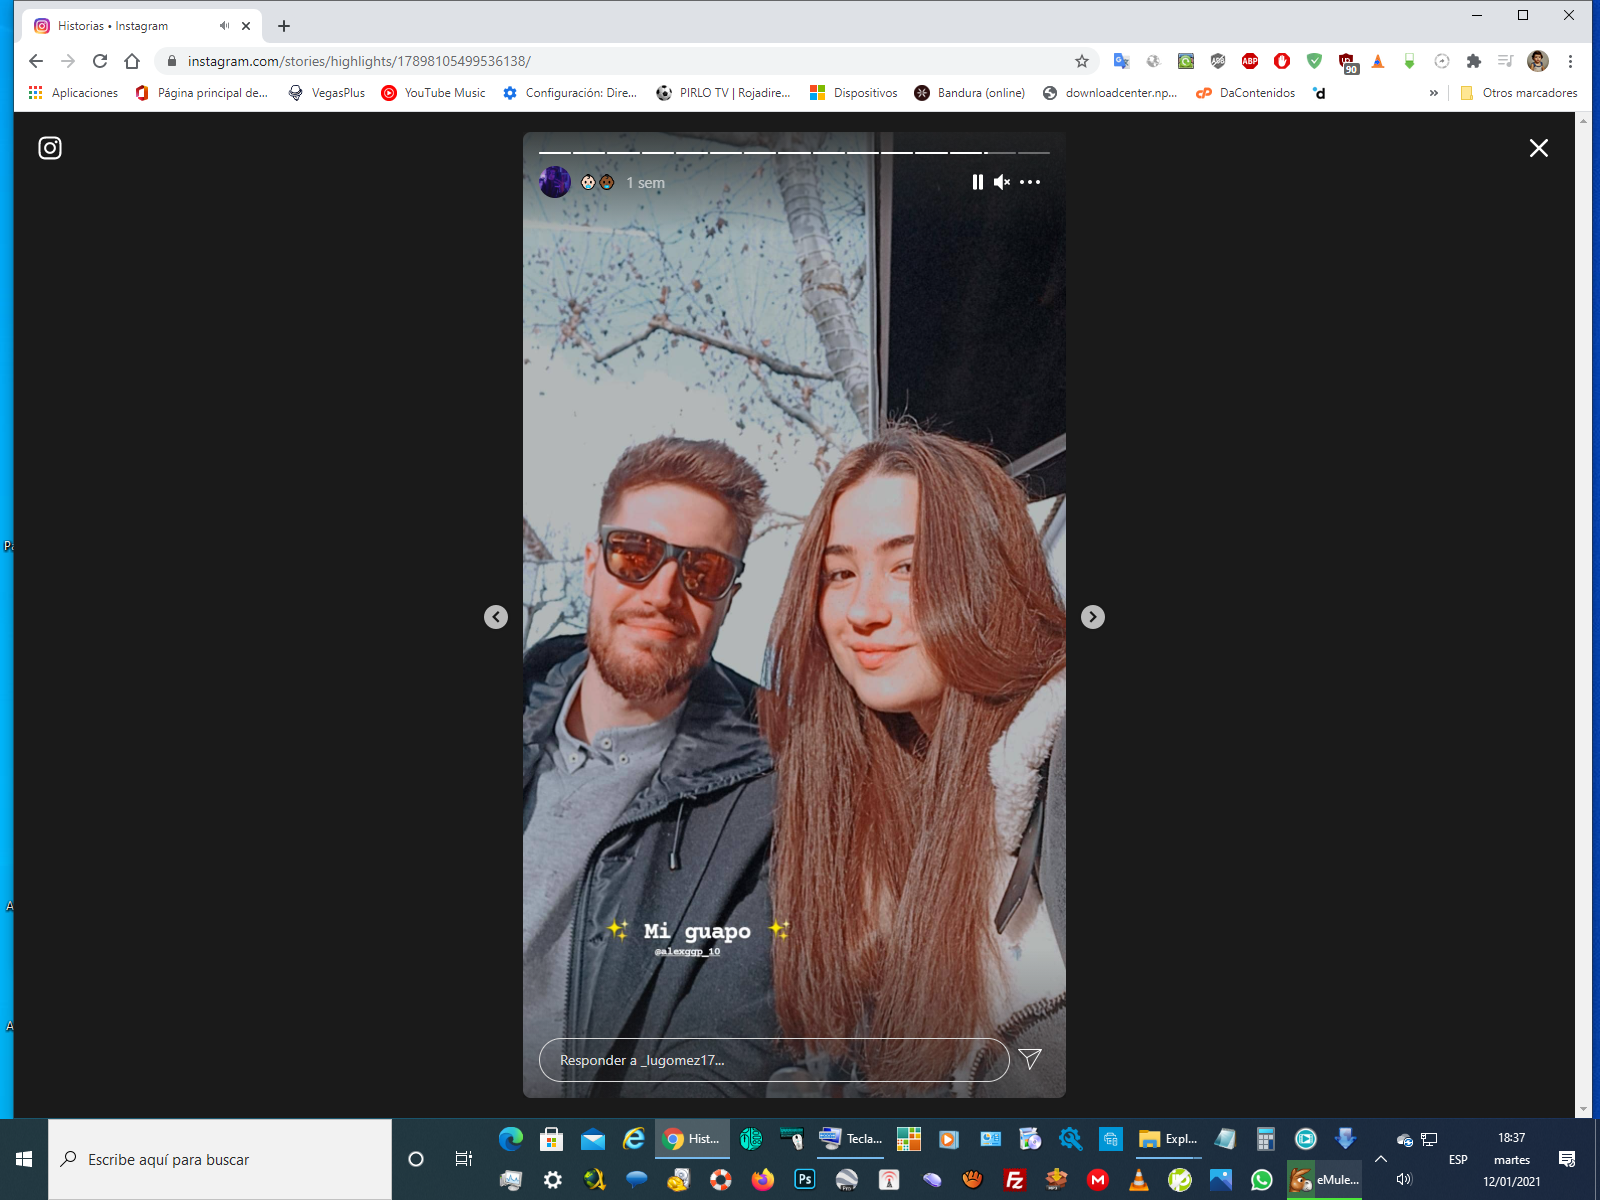Expand the hidden bookmarks overflow chevron

pos(1433,93)
